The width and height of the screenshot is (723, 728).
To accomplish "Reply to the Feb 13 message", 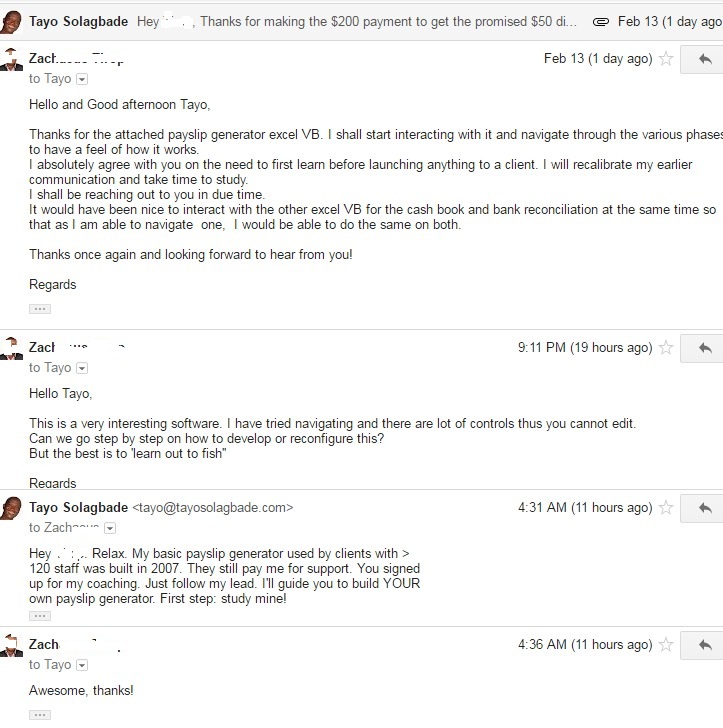I will 703,59.
